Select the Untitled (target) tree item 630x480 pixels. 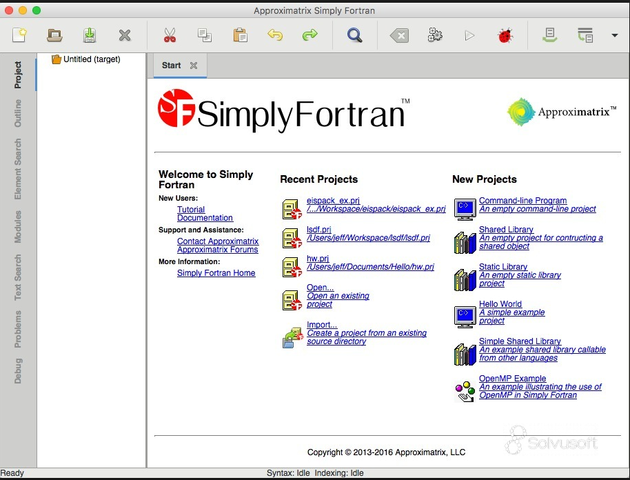pyautogui.click(x=86, y=59)
